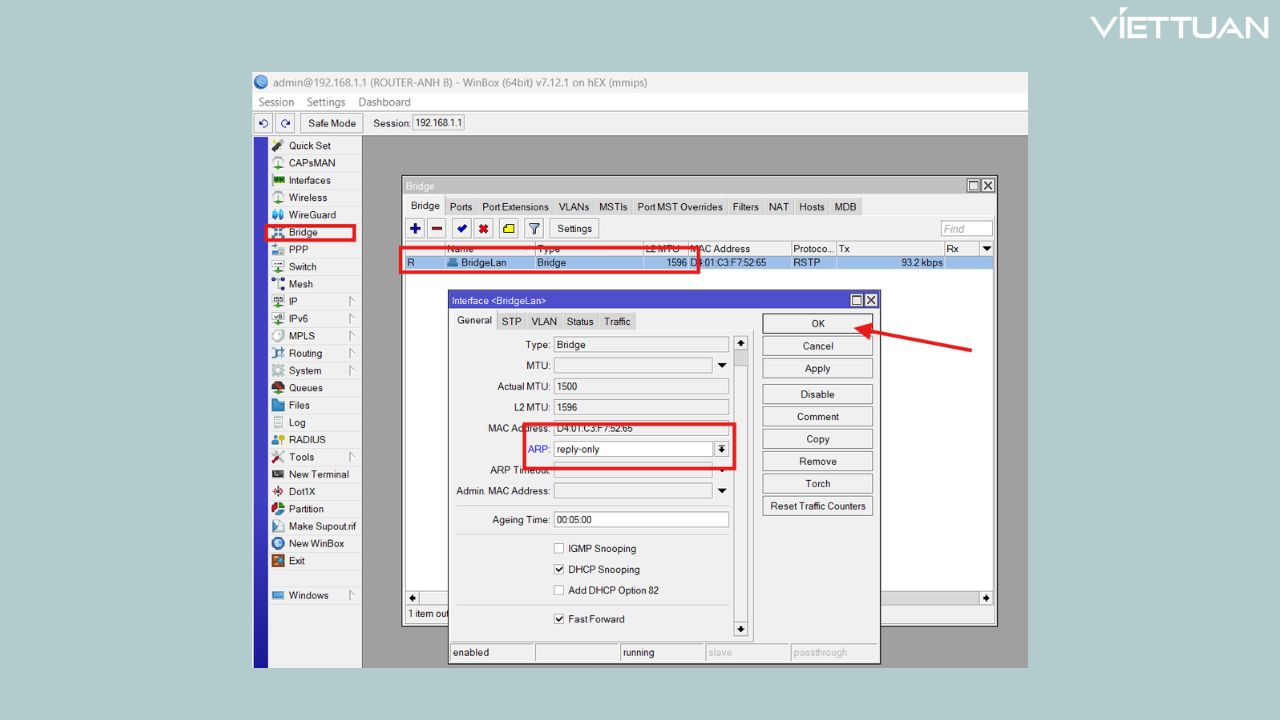
Task: Open ARP mode dropdown
Action: [721, 450]
